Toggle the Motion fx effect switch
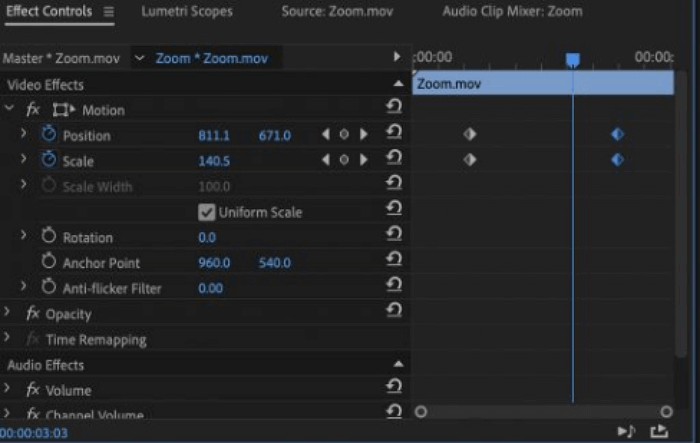 pyautogui.click(x=33, y=110)
